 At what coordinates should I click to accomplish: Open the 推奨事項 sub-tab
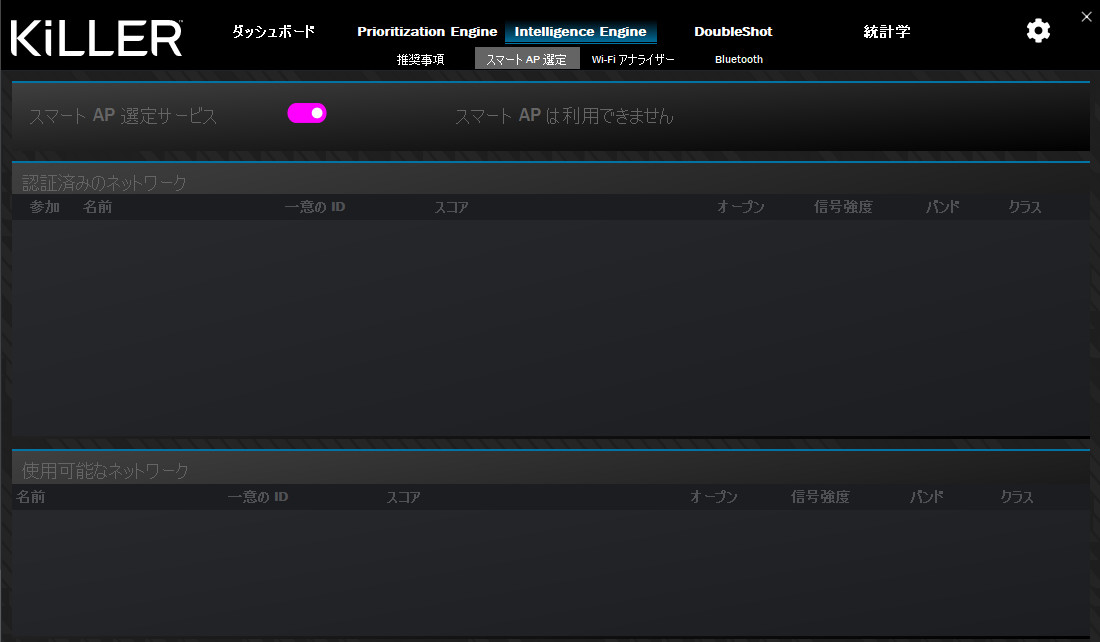(420, 60)
